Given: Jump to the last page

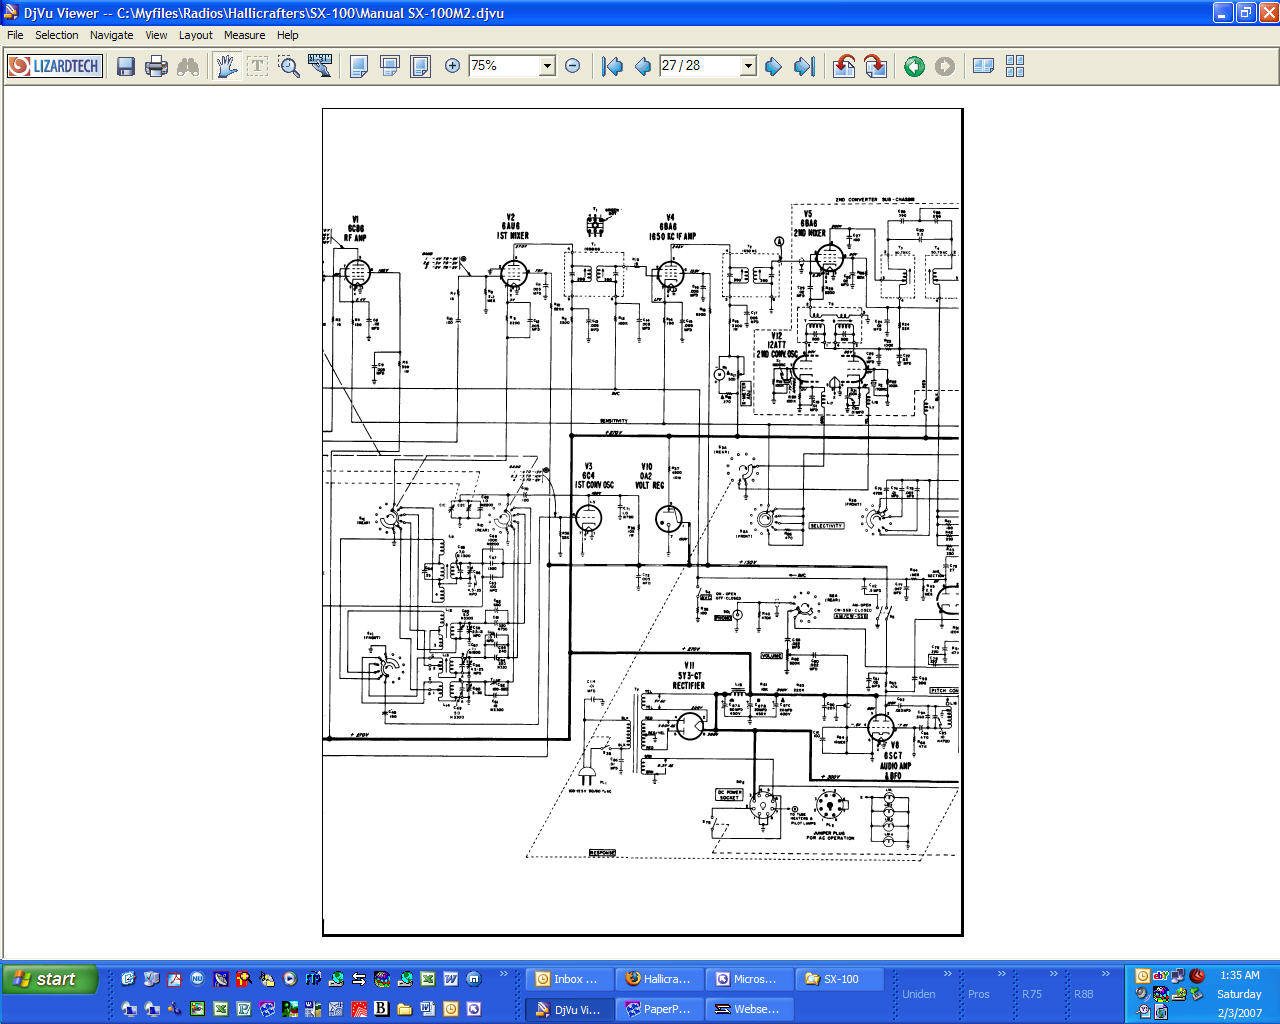Looking at the screenshot, I should pyautogui.click(x=804, y=66).
